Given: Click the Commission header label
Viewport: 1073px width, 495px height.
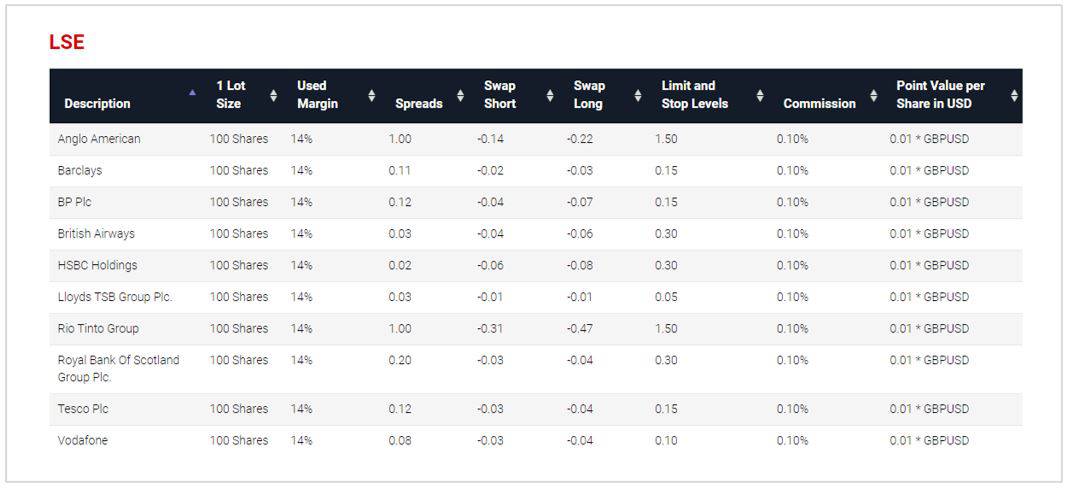Looking at the screenshot, I should point(819,103).
